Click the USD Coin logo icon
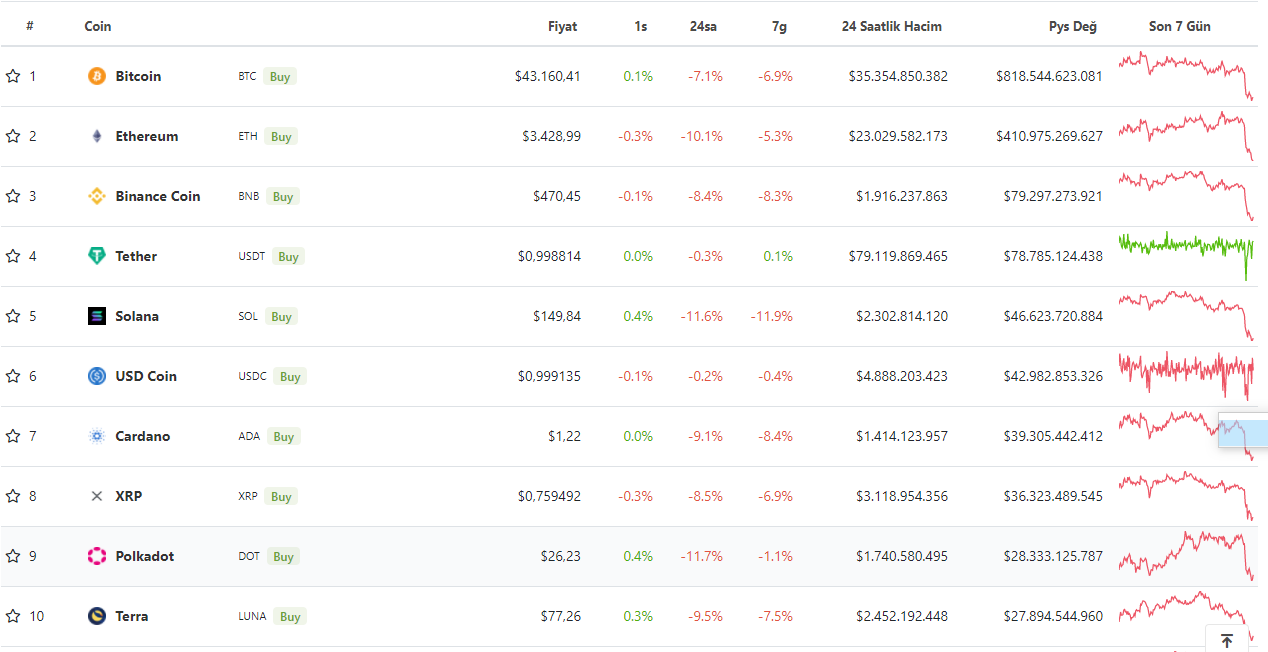Viewport: 1268px width, 652px height. coord(97,376)
